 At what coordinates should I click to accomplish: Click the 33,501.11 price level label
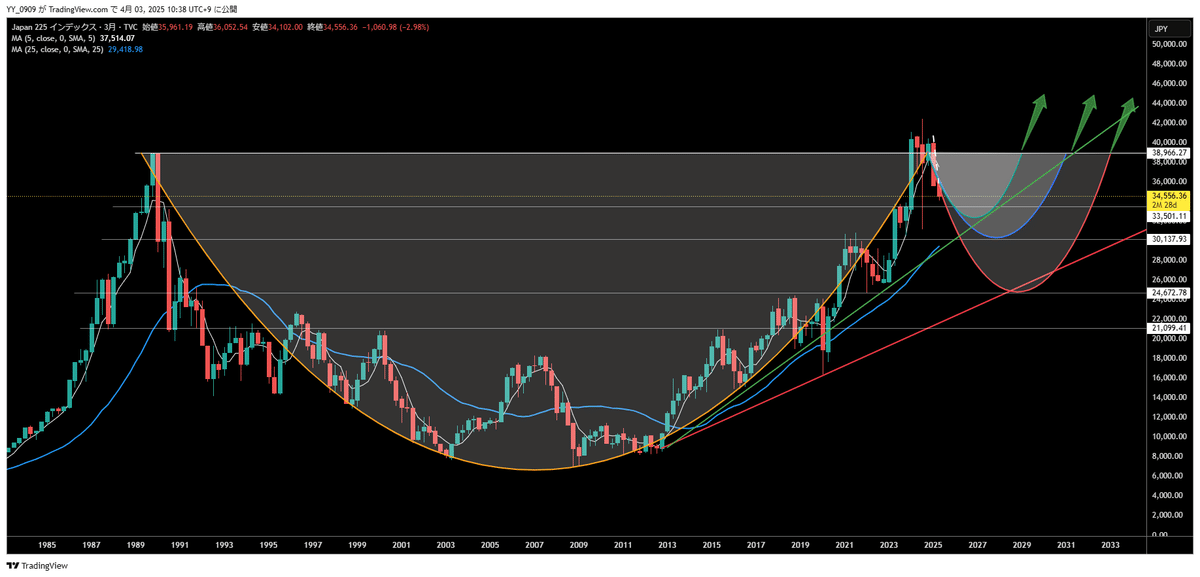tap(1168, 216)
